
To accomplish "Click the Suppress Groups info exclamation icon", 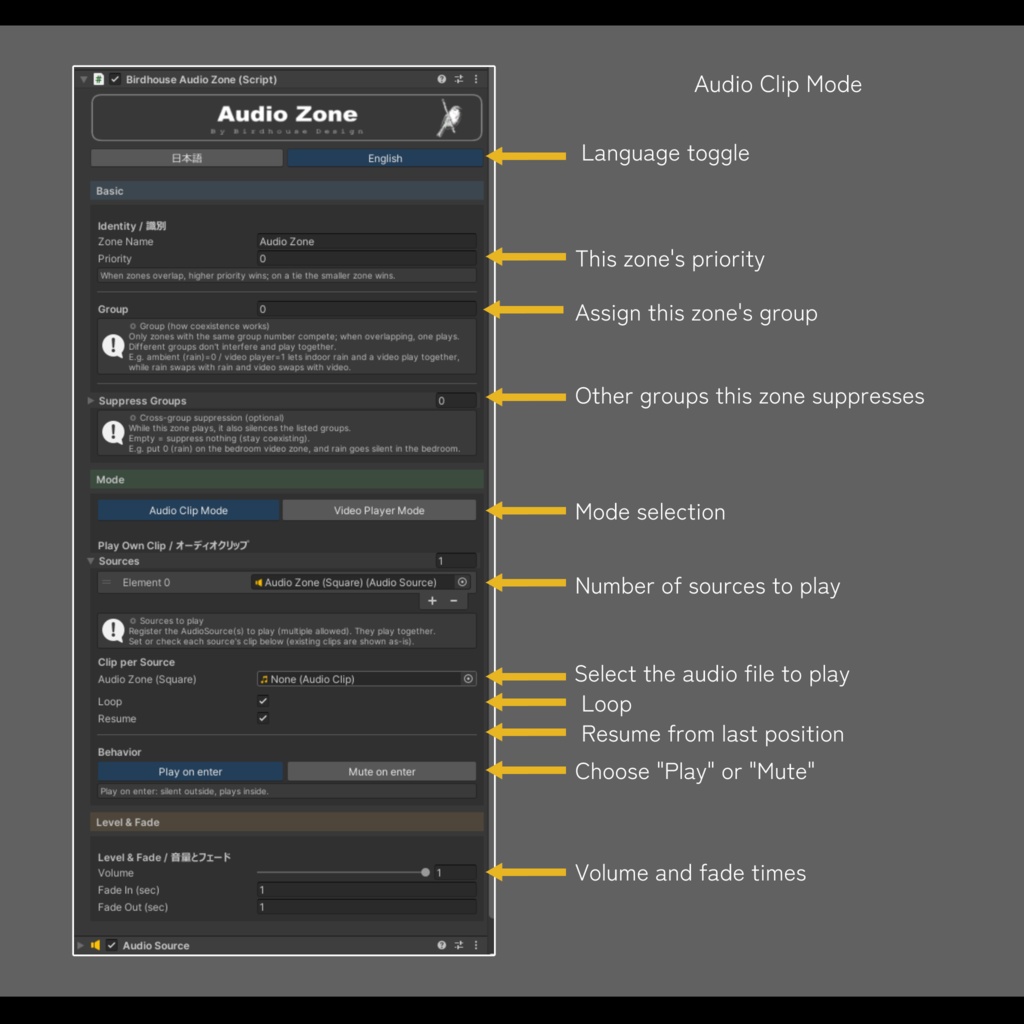I will click(113, 432).
